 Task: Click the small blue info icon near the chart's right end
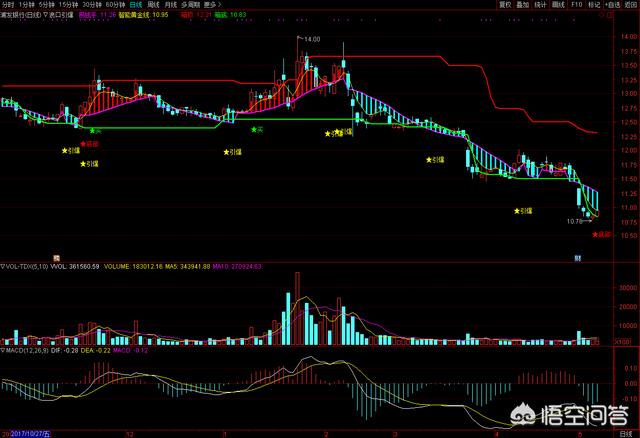(x=578, y=258)
